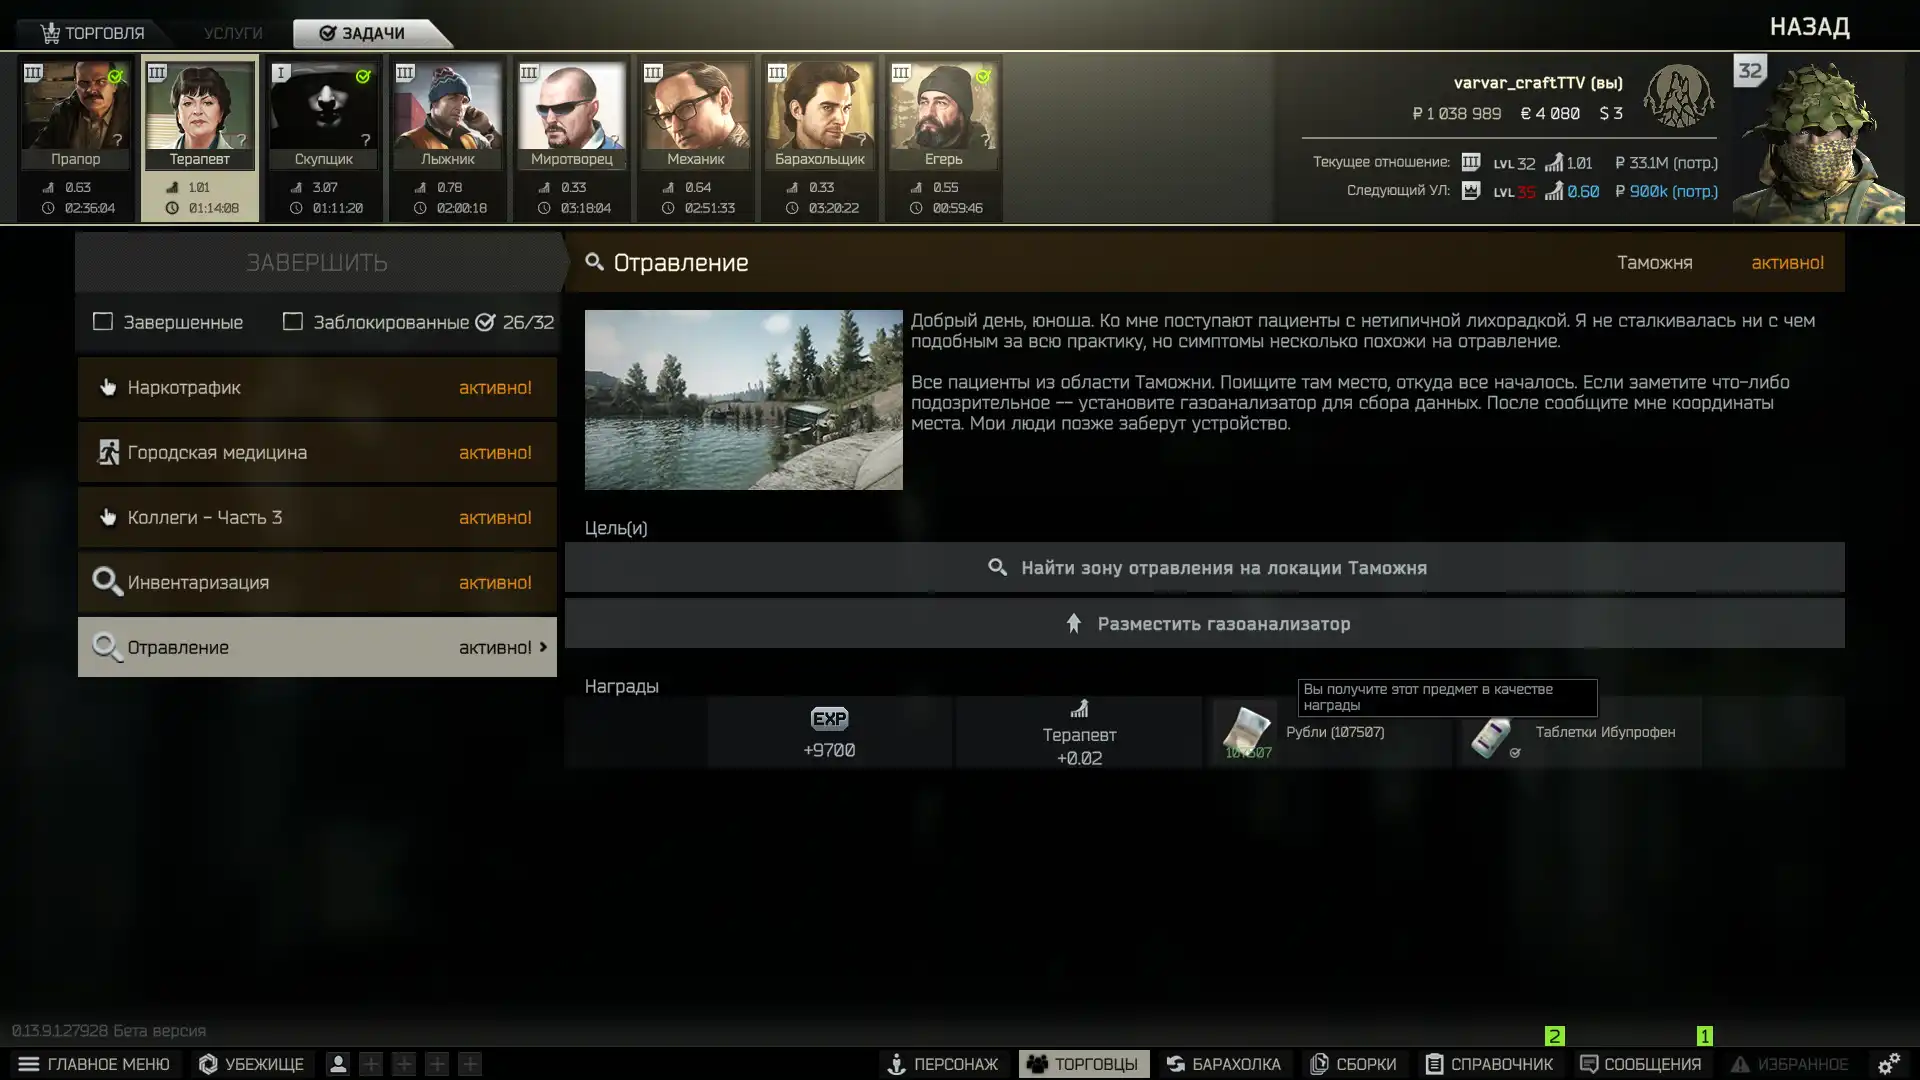Open ИЗБРАННОЕ favorites
Image resolution: width=1920 pixels, height=1080 pixels.
coord(1790,1064)
